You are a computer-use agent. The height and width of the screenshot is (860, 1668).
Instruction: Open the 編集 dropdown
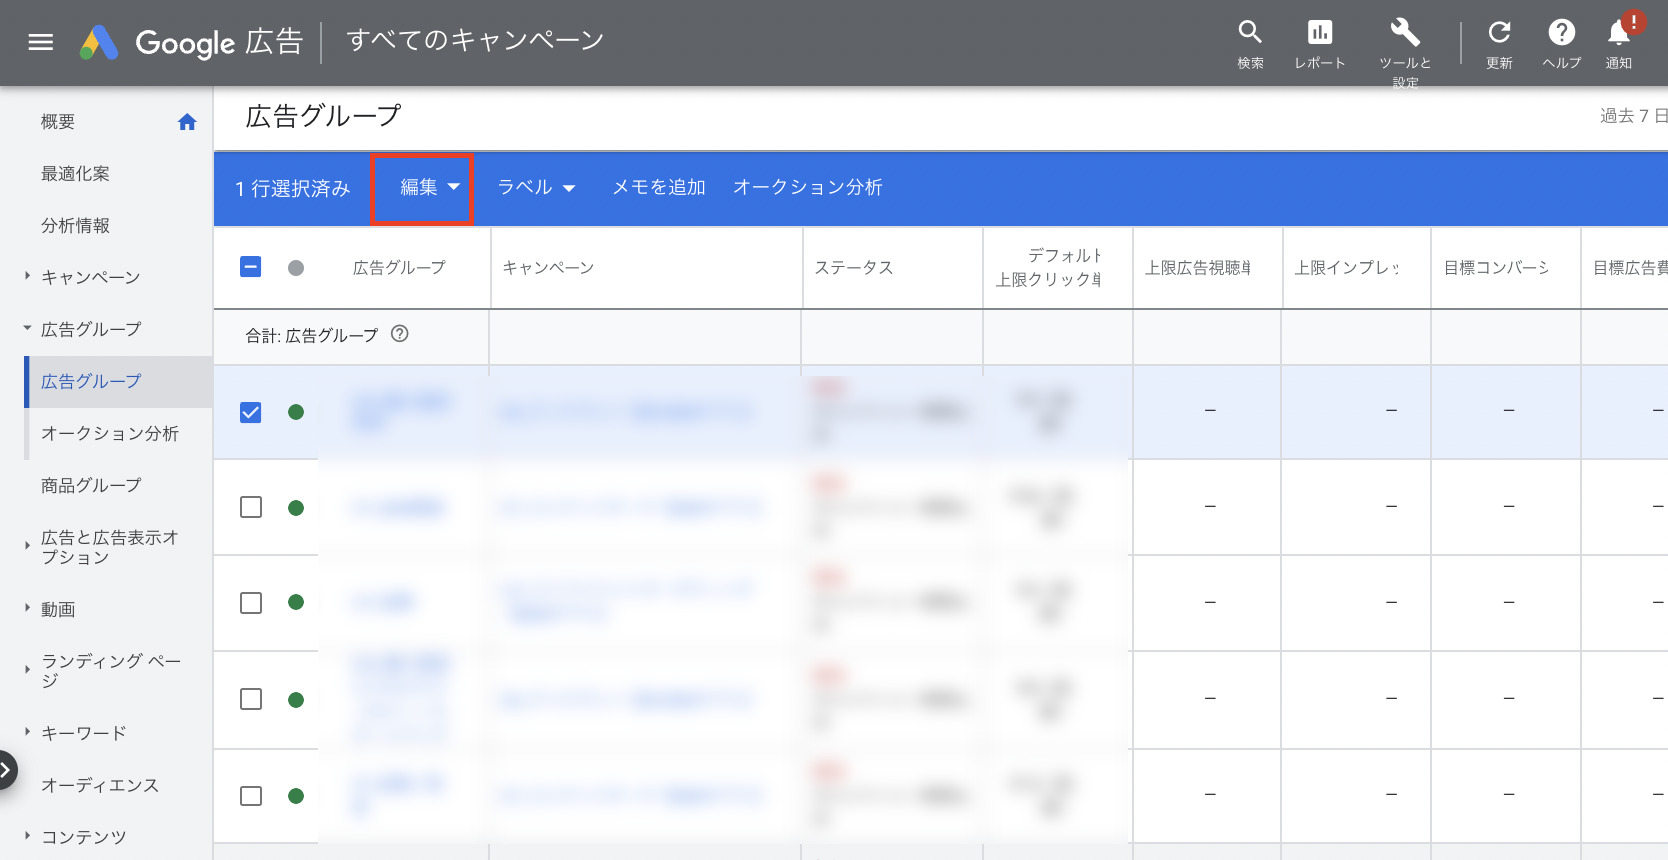pyautogui.click(x=429, y=187)
